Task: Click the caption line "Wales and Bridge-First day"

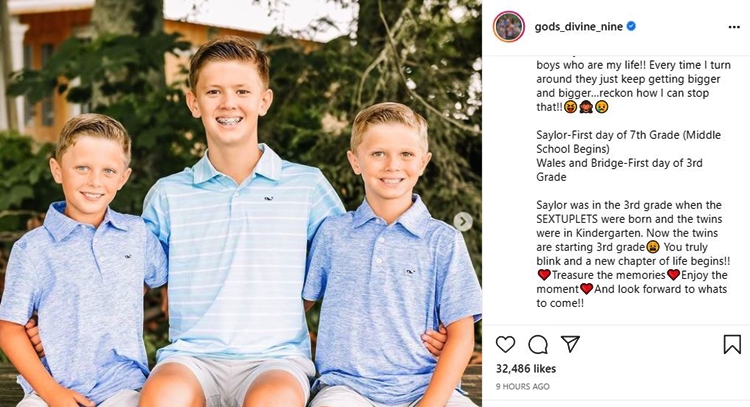Action: [x=619, y=163]
